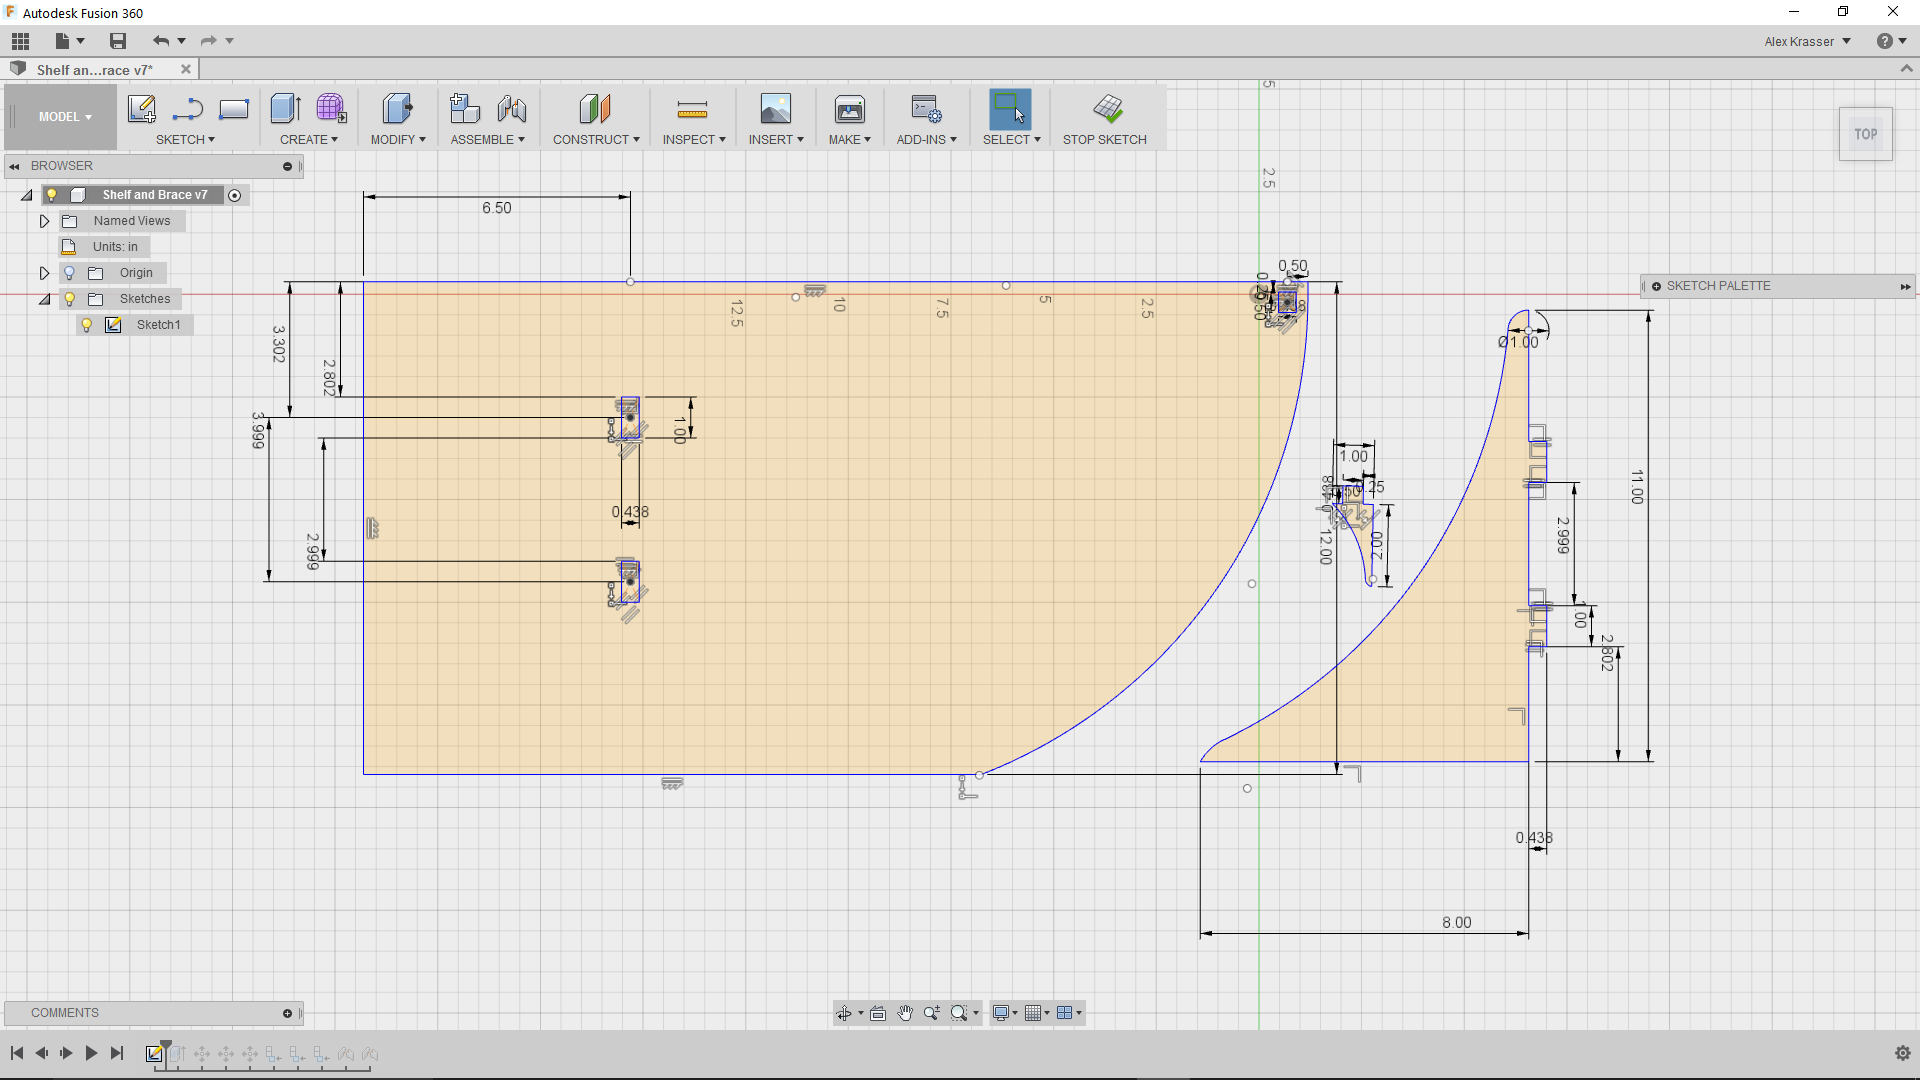Click the Model workspace tab
Viewport: 1920px width, 1080px height.
point(63,117)
